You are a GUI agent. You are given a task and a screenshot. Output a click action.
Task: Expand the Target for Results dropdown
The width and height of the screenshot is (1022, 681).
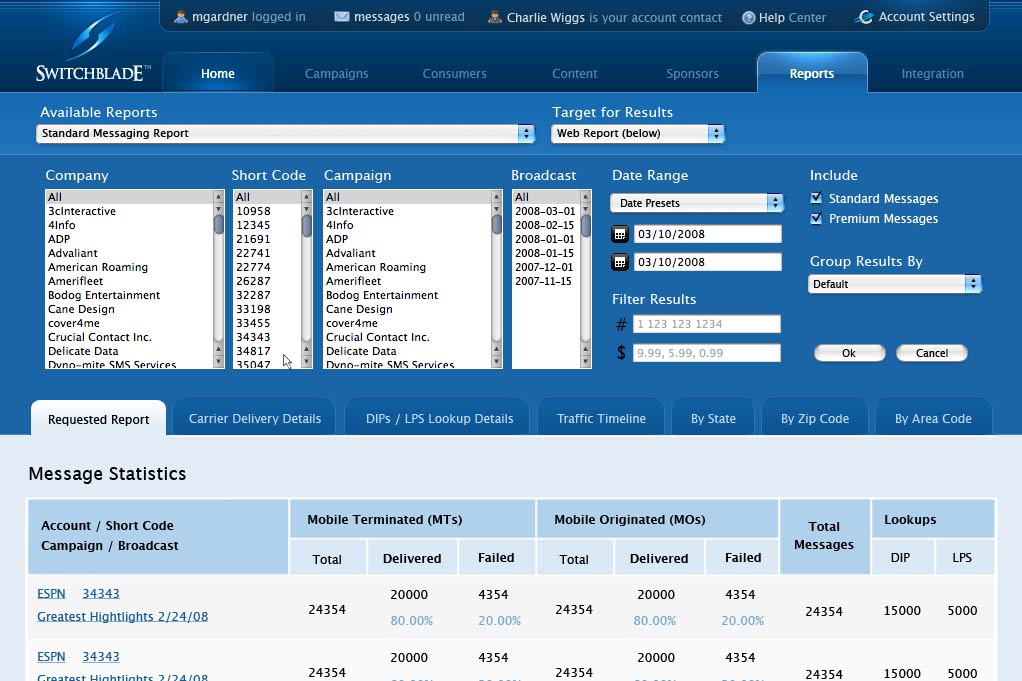[x=638, y=133]
